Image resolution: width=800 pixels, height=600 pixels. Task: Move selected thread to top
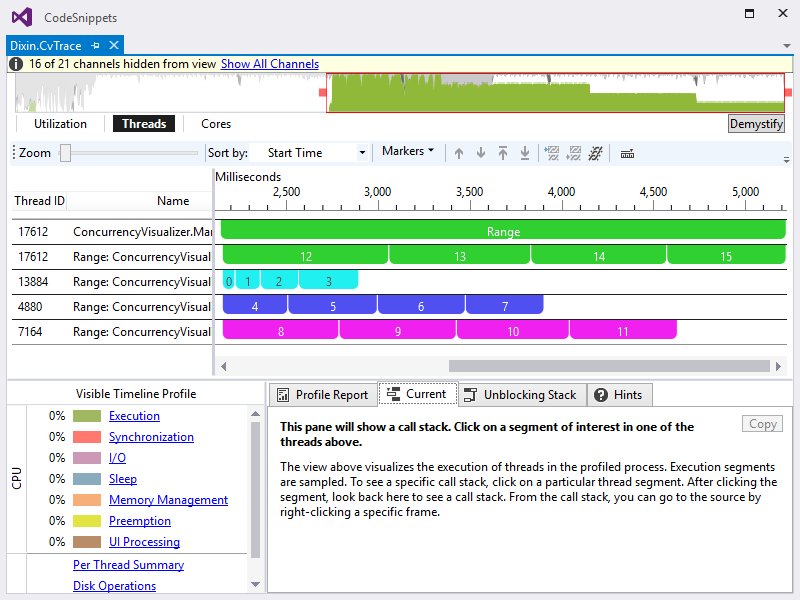point(503,153)
